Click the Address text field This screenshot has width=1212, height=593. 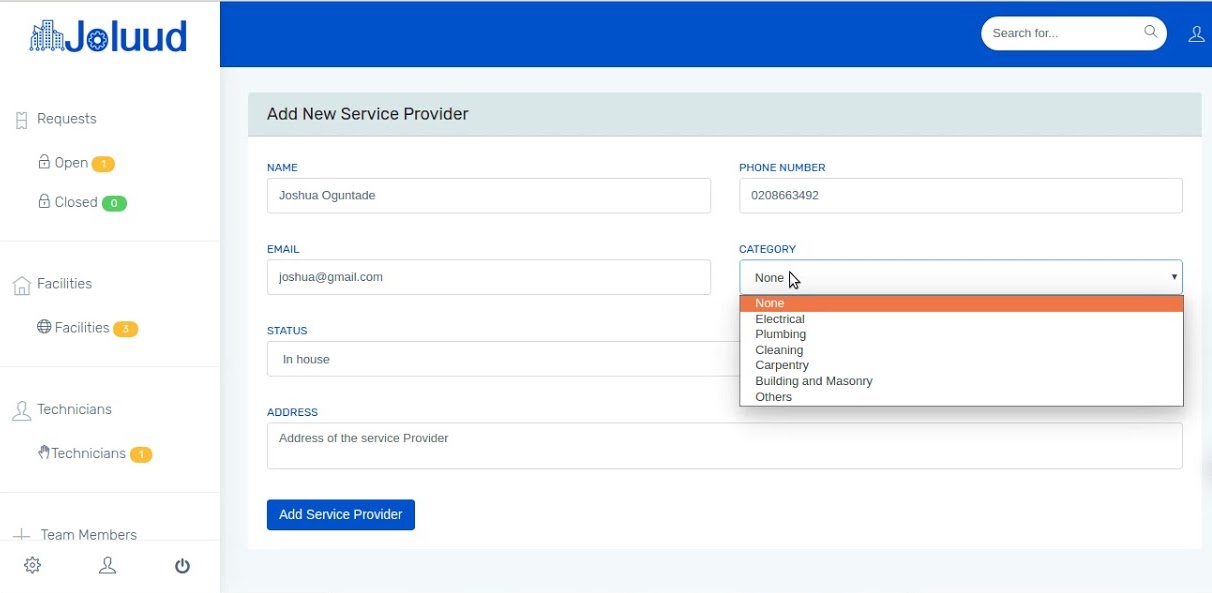point(724,445)
